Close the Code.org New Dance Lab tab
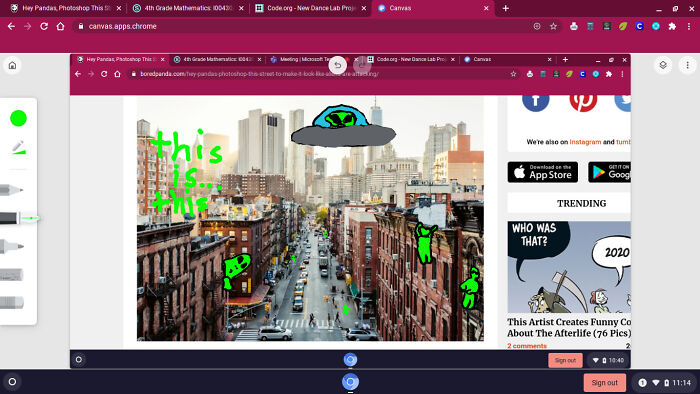 tap(364, 8)
